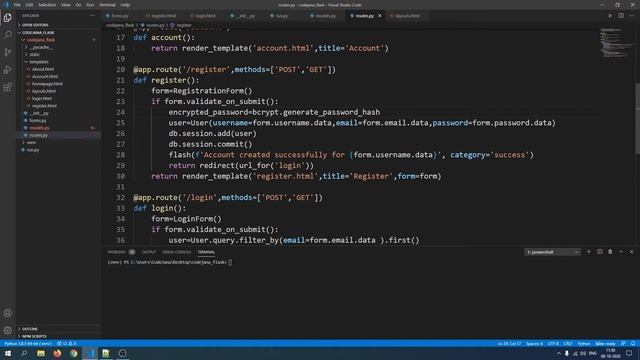
Task: Open About.html in the explorer
Action: click(x=43, y=69)
